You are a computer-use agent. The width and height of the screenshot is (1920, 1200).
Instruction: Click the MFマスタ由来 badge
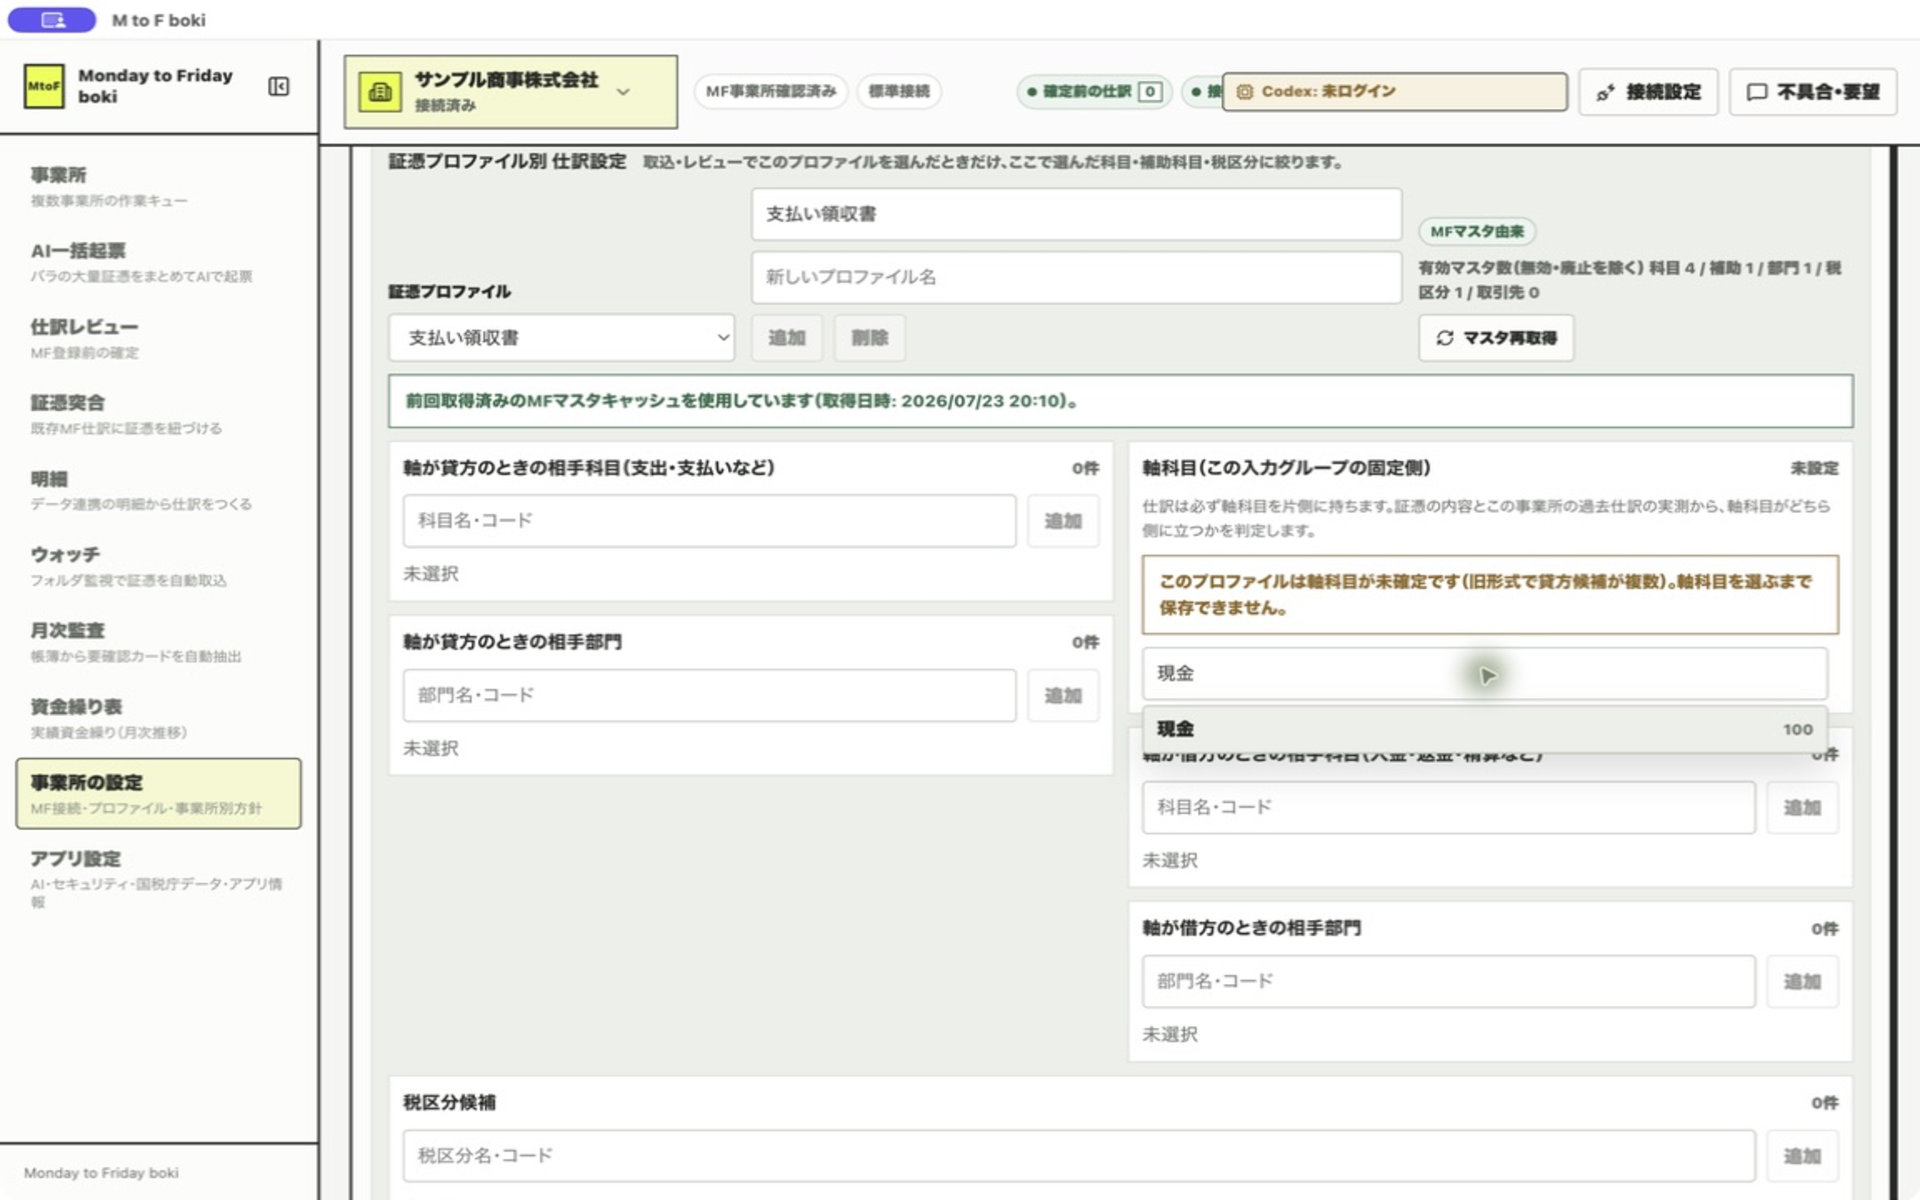click(1477, 232)
